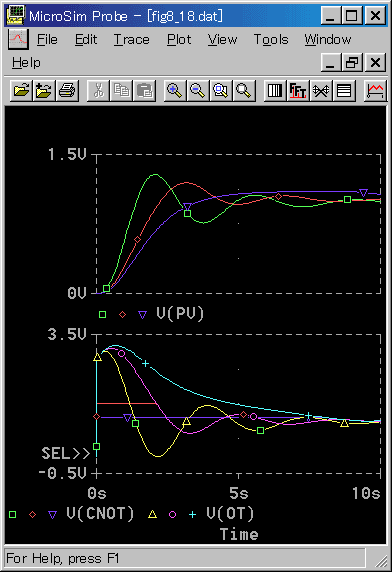Click the Cut scissors icon
Viewport: 392px width, 572px height.
coord(98,90)
